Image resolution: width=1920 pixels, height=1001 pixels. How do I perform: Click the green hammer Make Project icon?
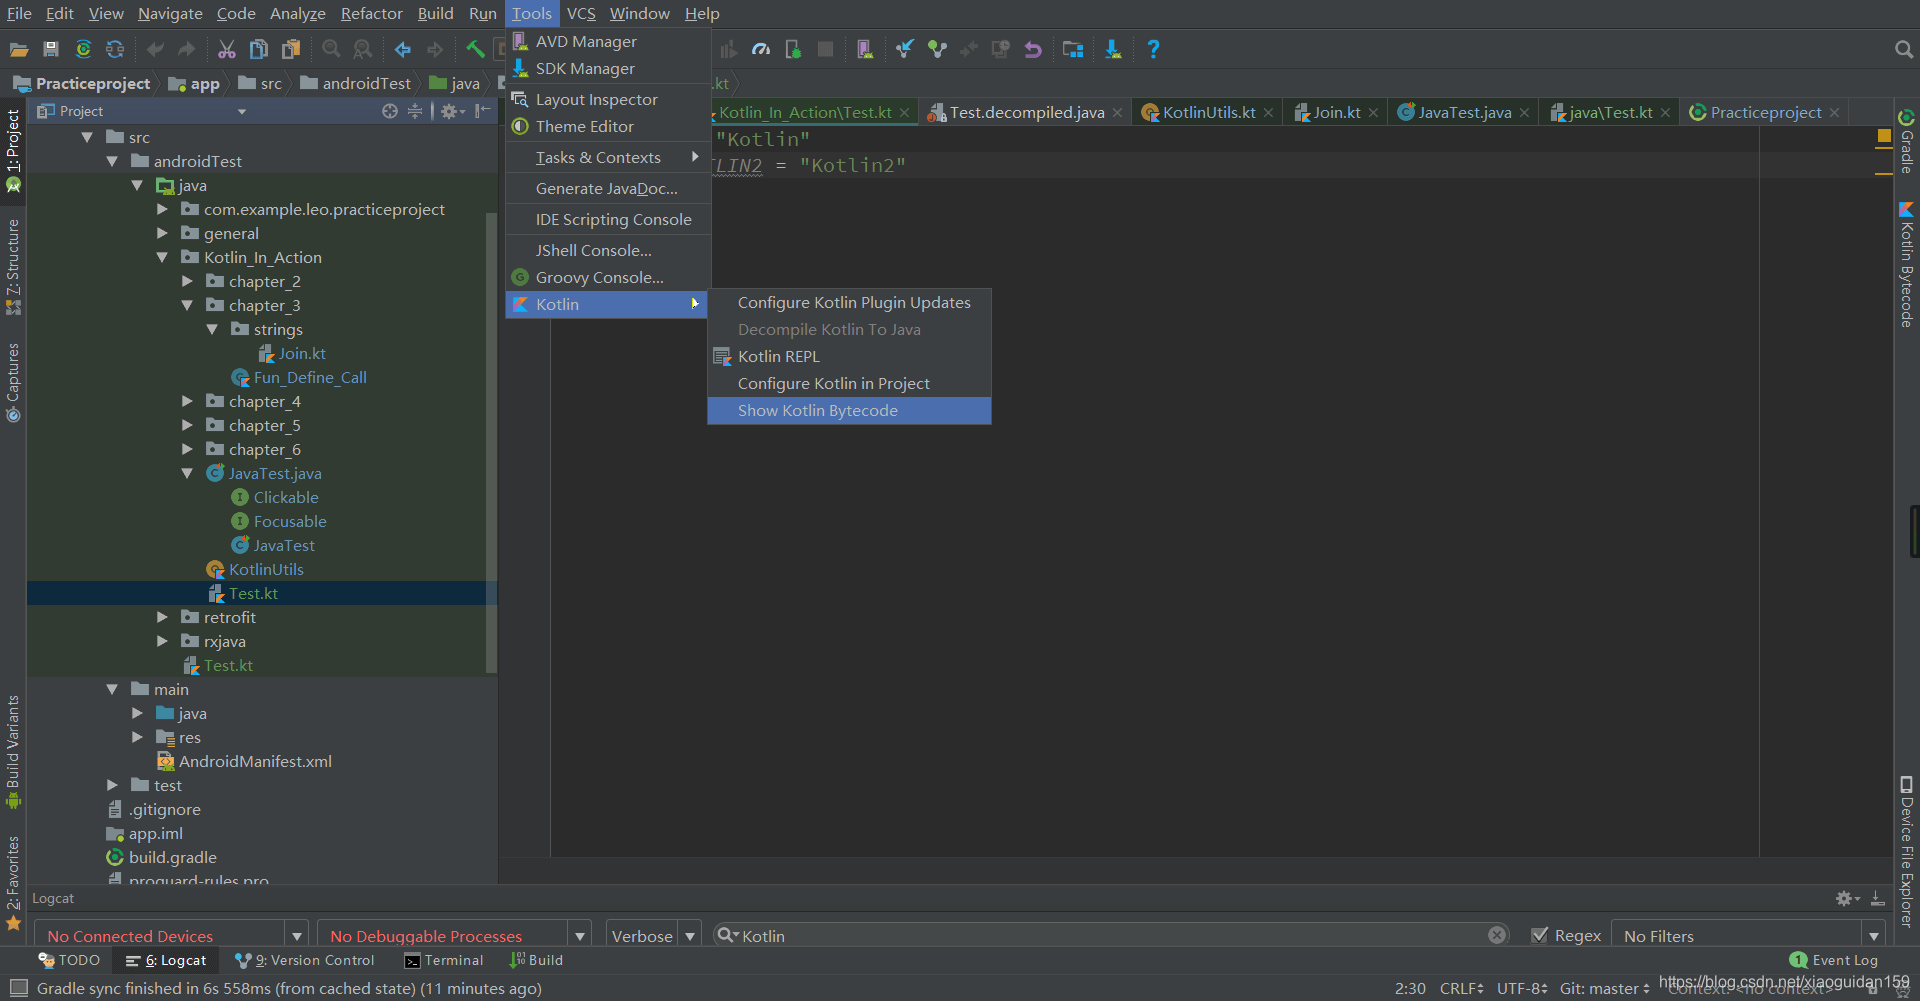click(x=476, y=49)
